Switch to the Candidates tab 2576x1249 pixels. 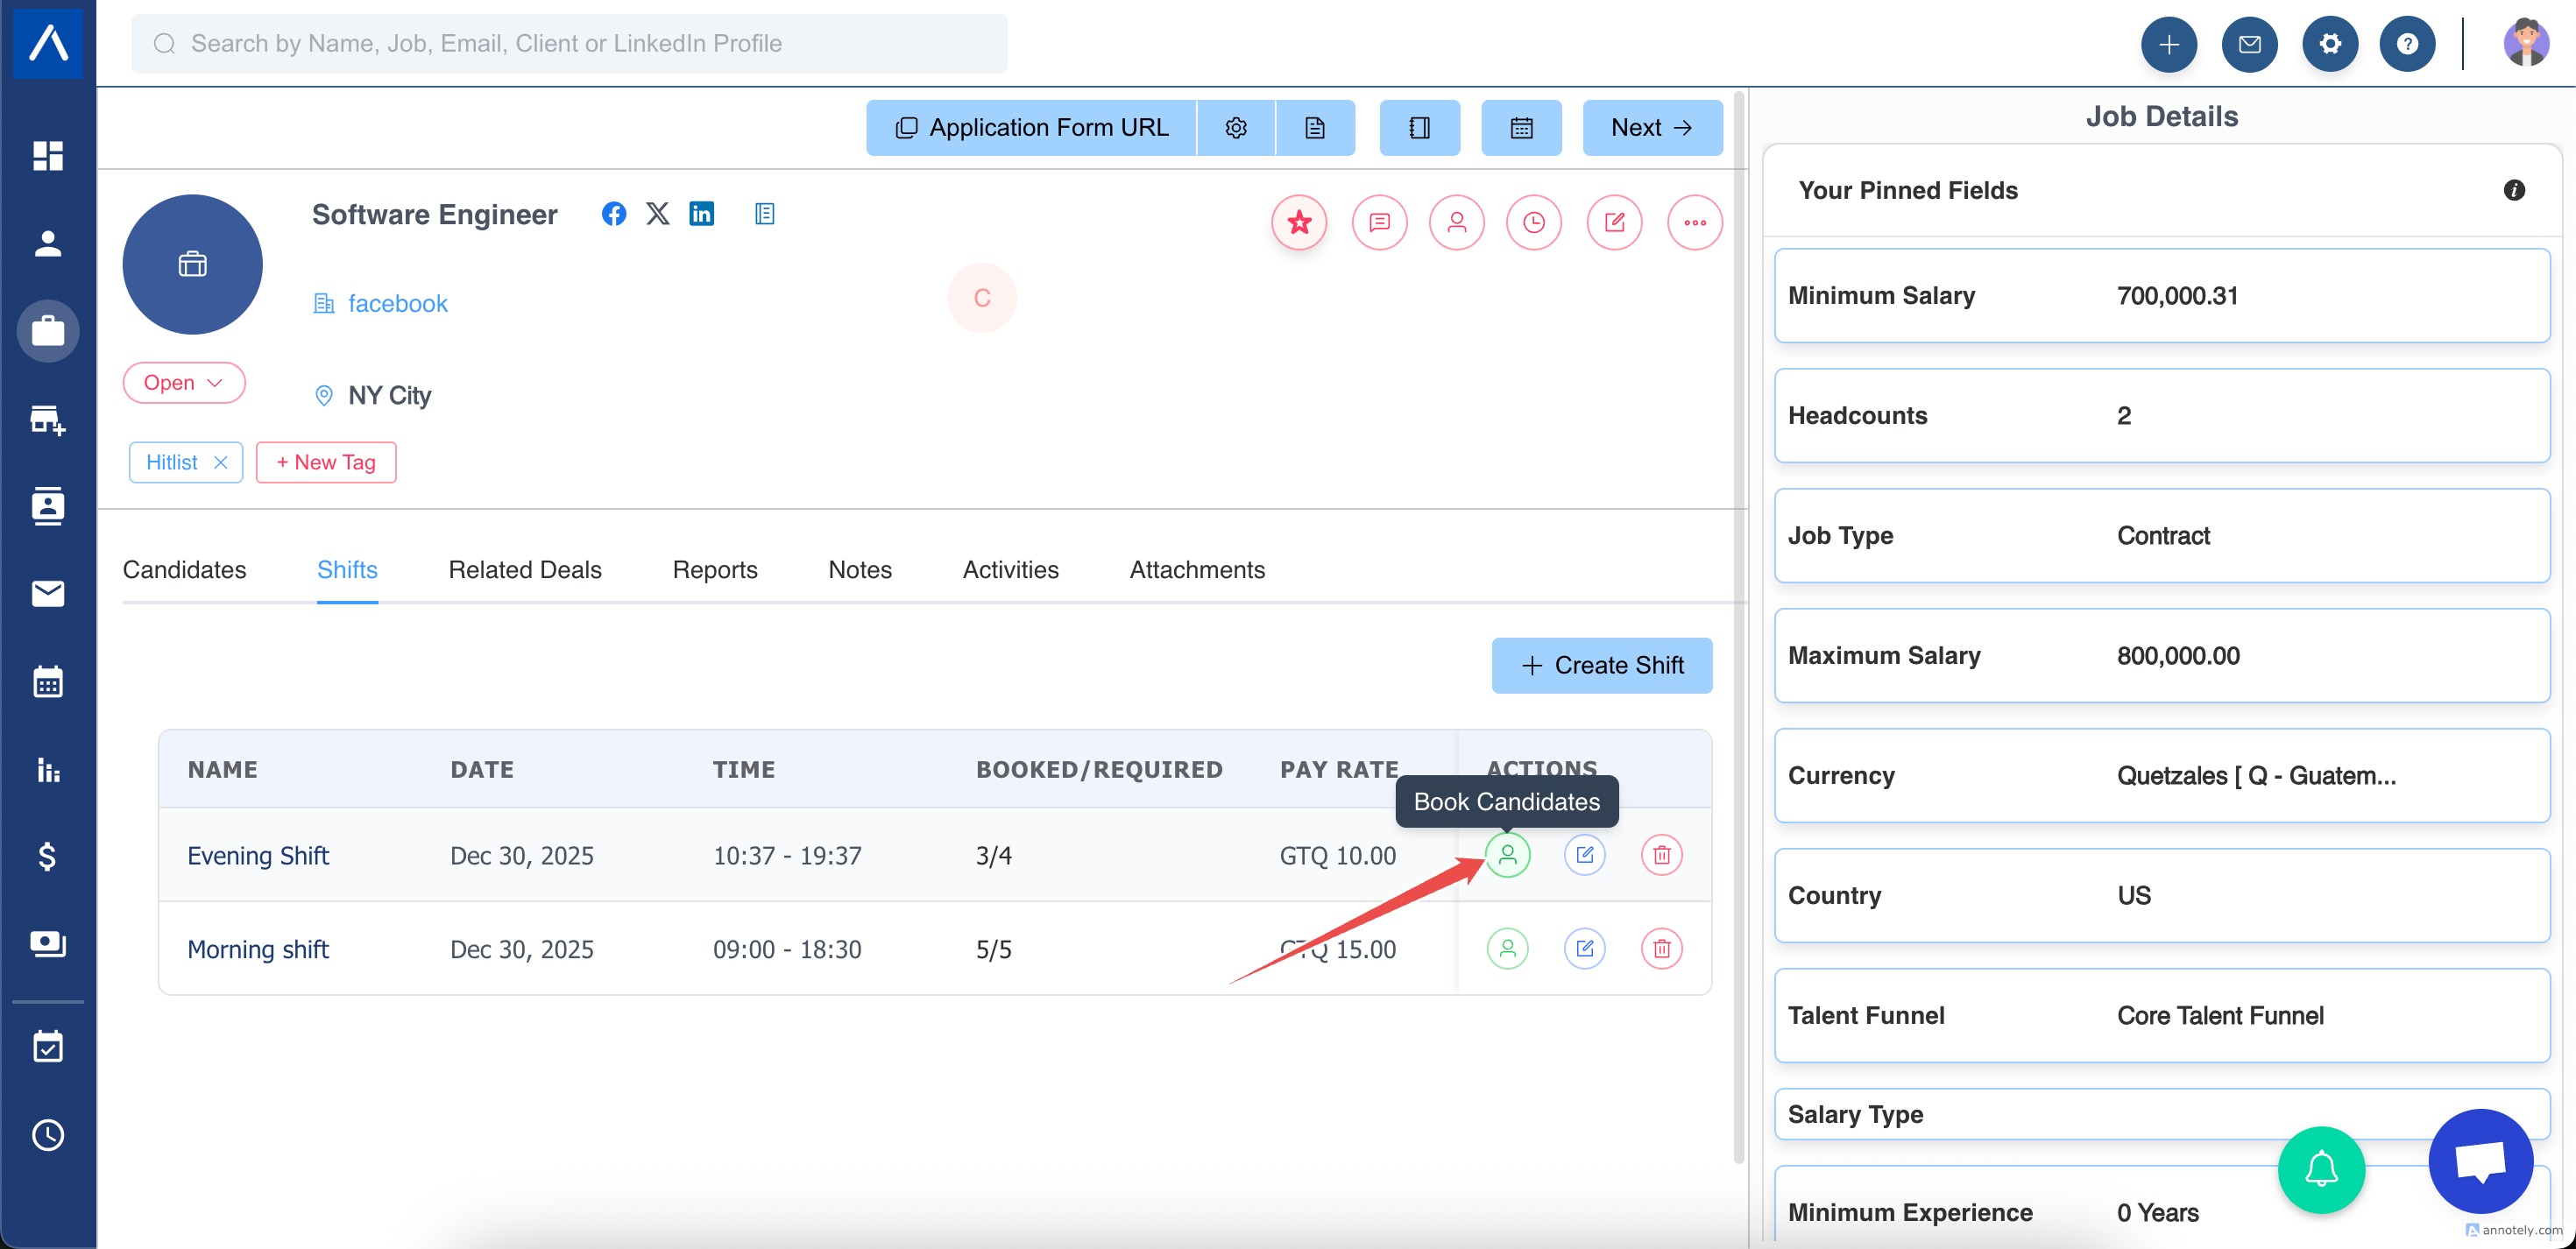[184, 569]
